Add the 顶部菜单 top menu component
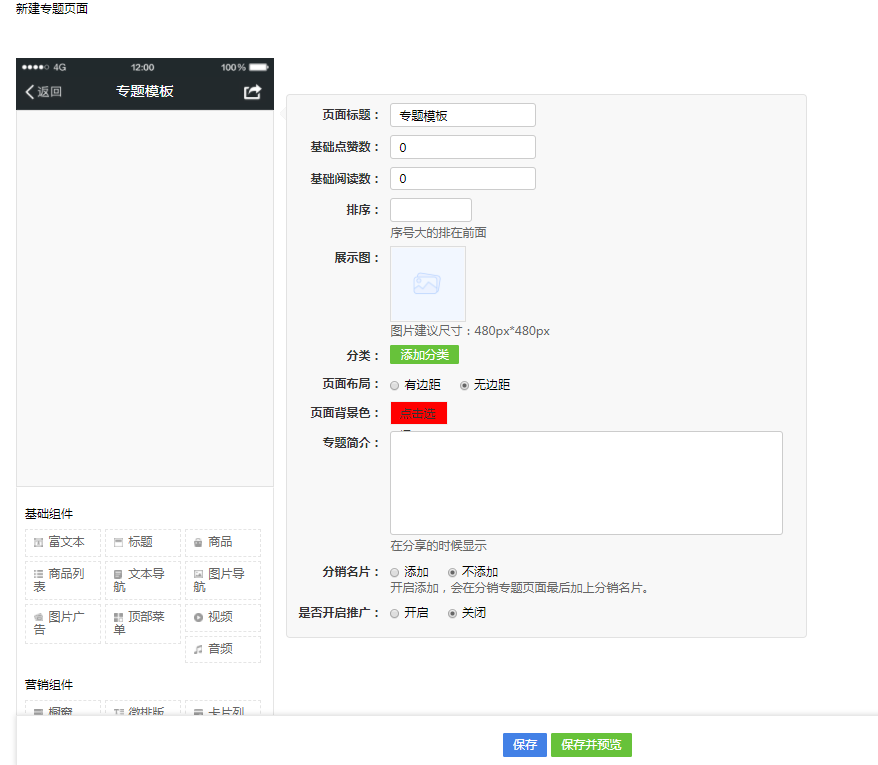 tap(142, 623)
